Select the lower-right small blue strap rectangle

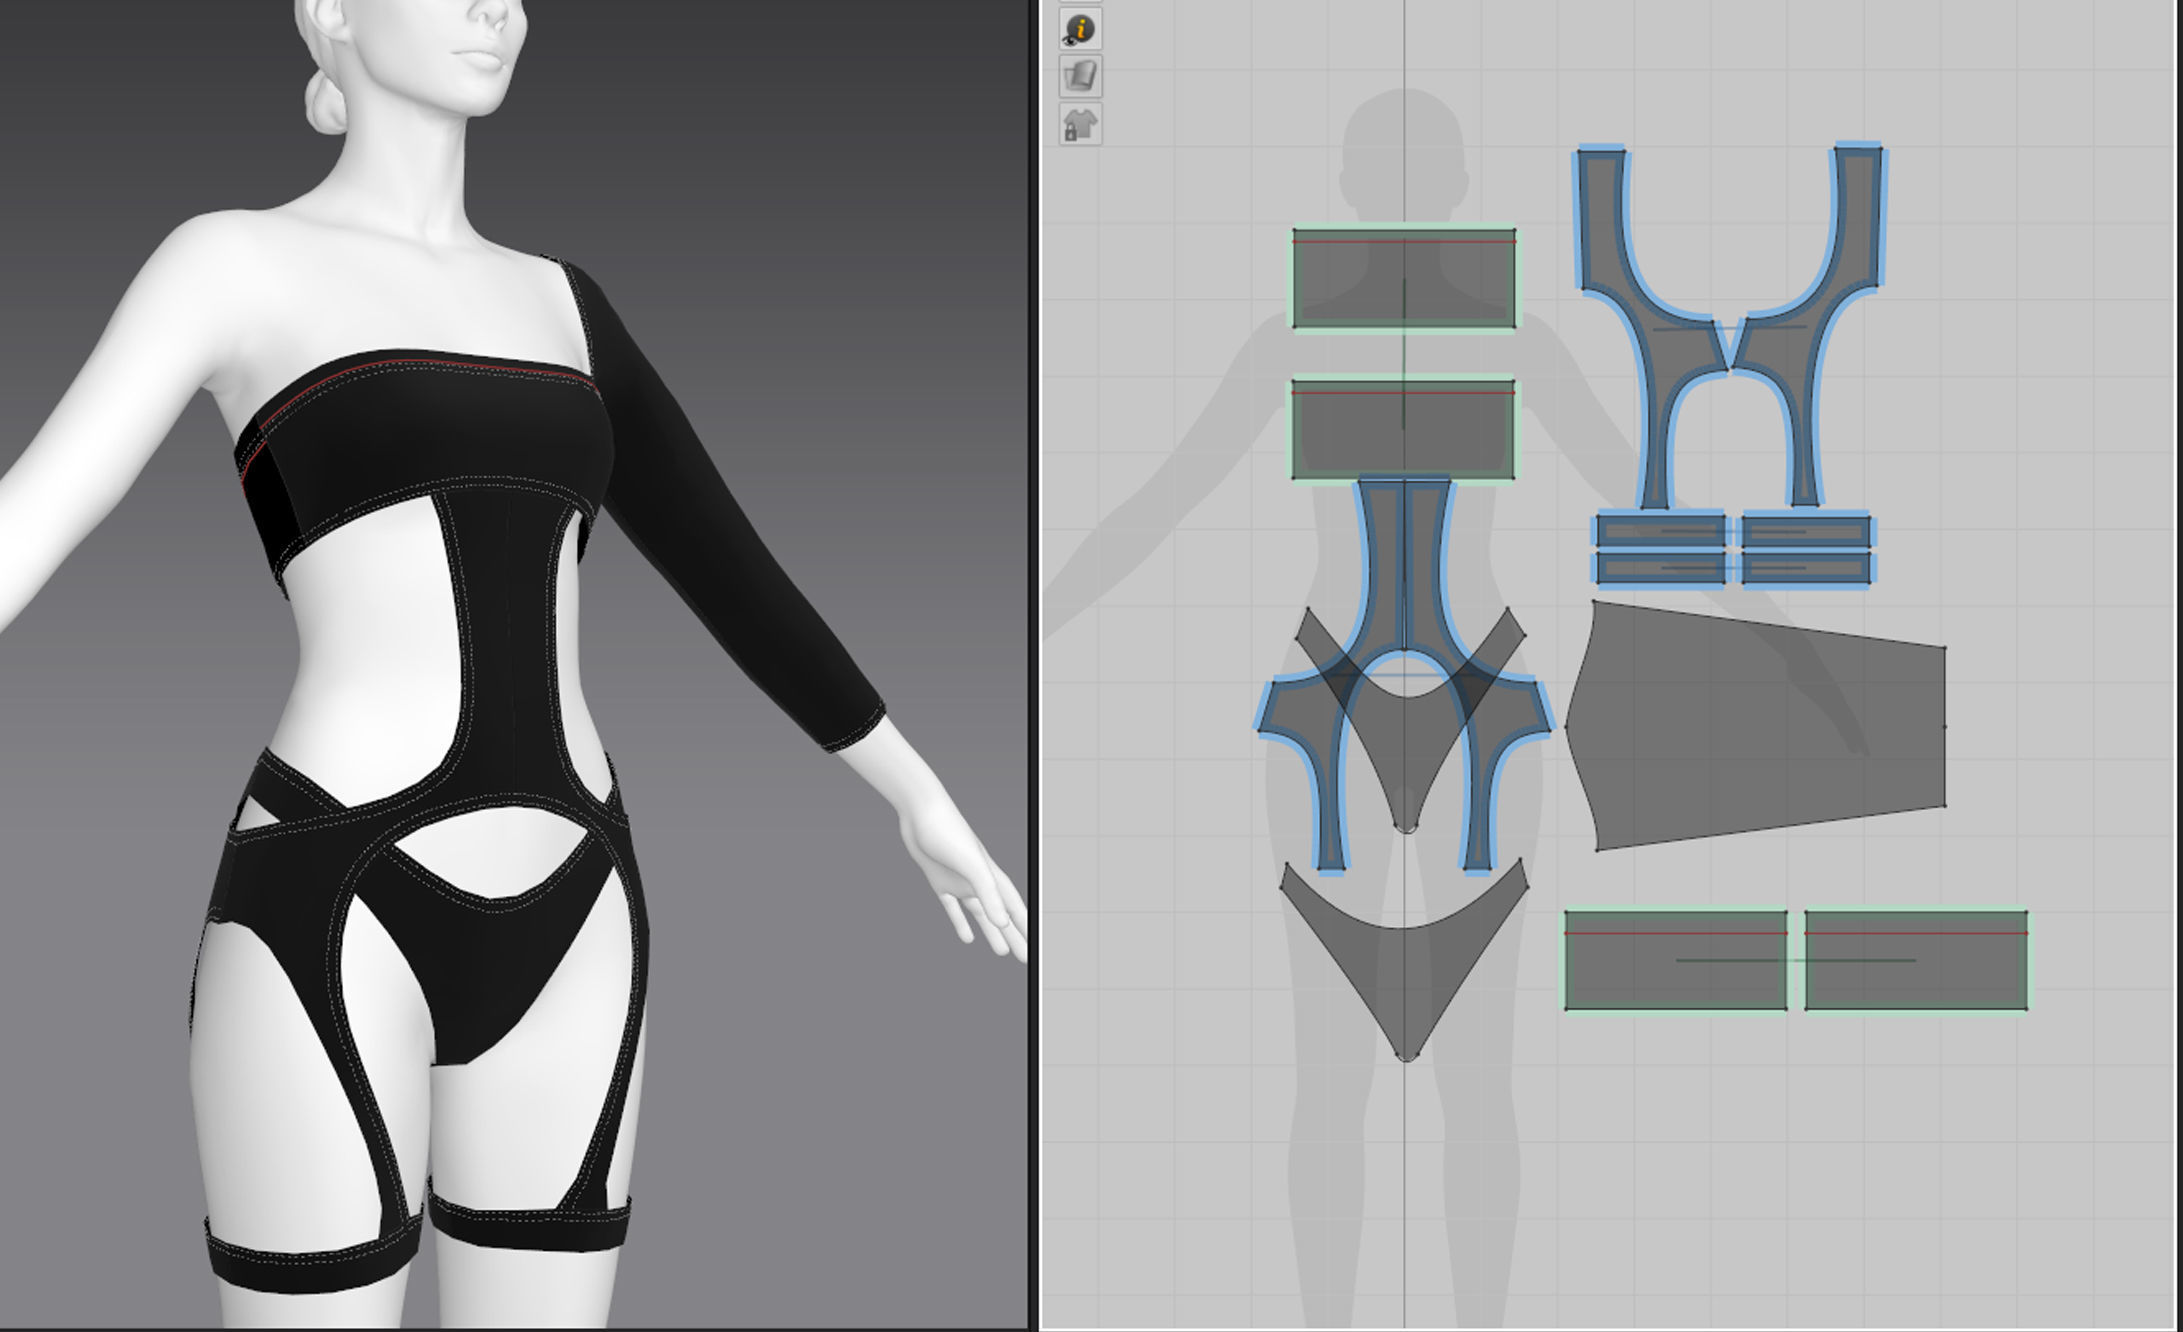click(1806, 568)
